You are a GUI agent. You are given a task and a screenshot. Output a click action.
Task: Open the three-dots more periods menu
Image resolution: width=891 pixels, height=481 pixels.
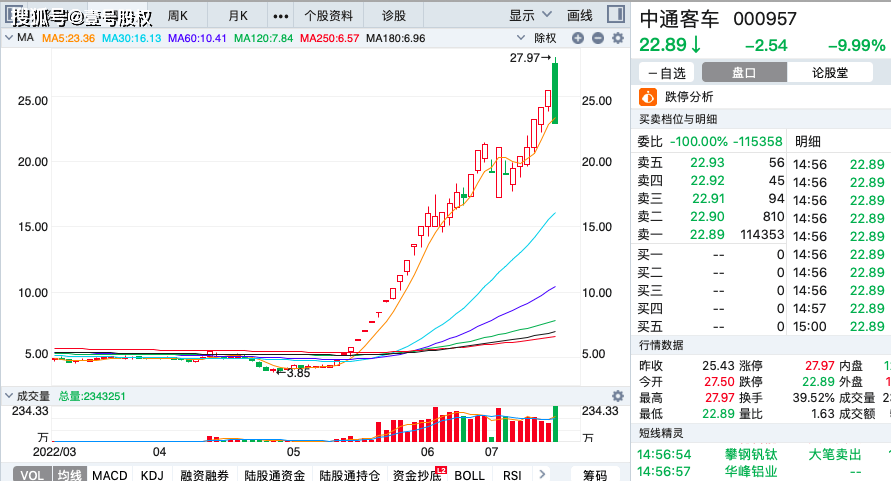(x=281, y=16)
